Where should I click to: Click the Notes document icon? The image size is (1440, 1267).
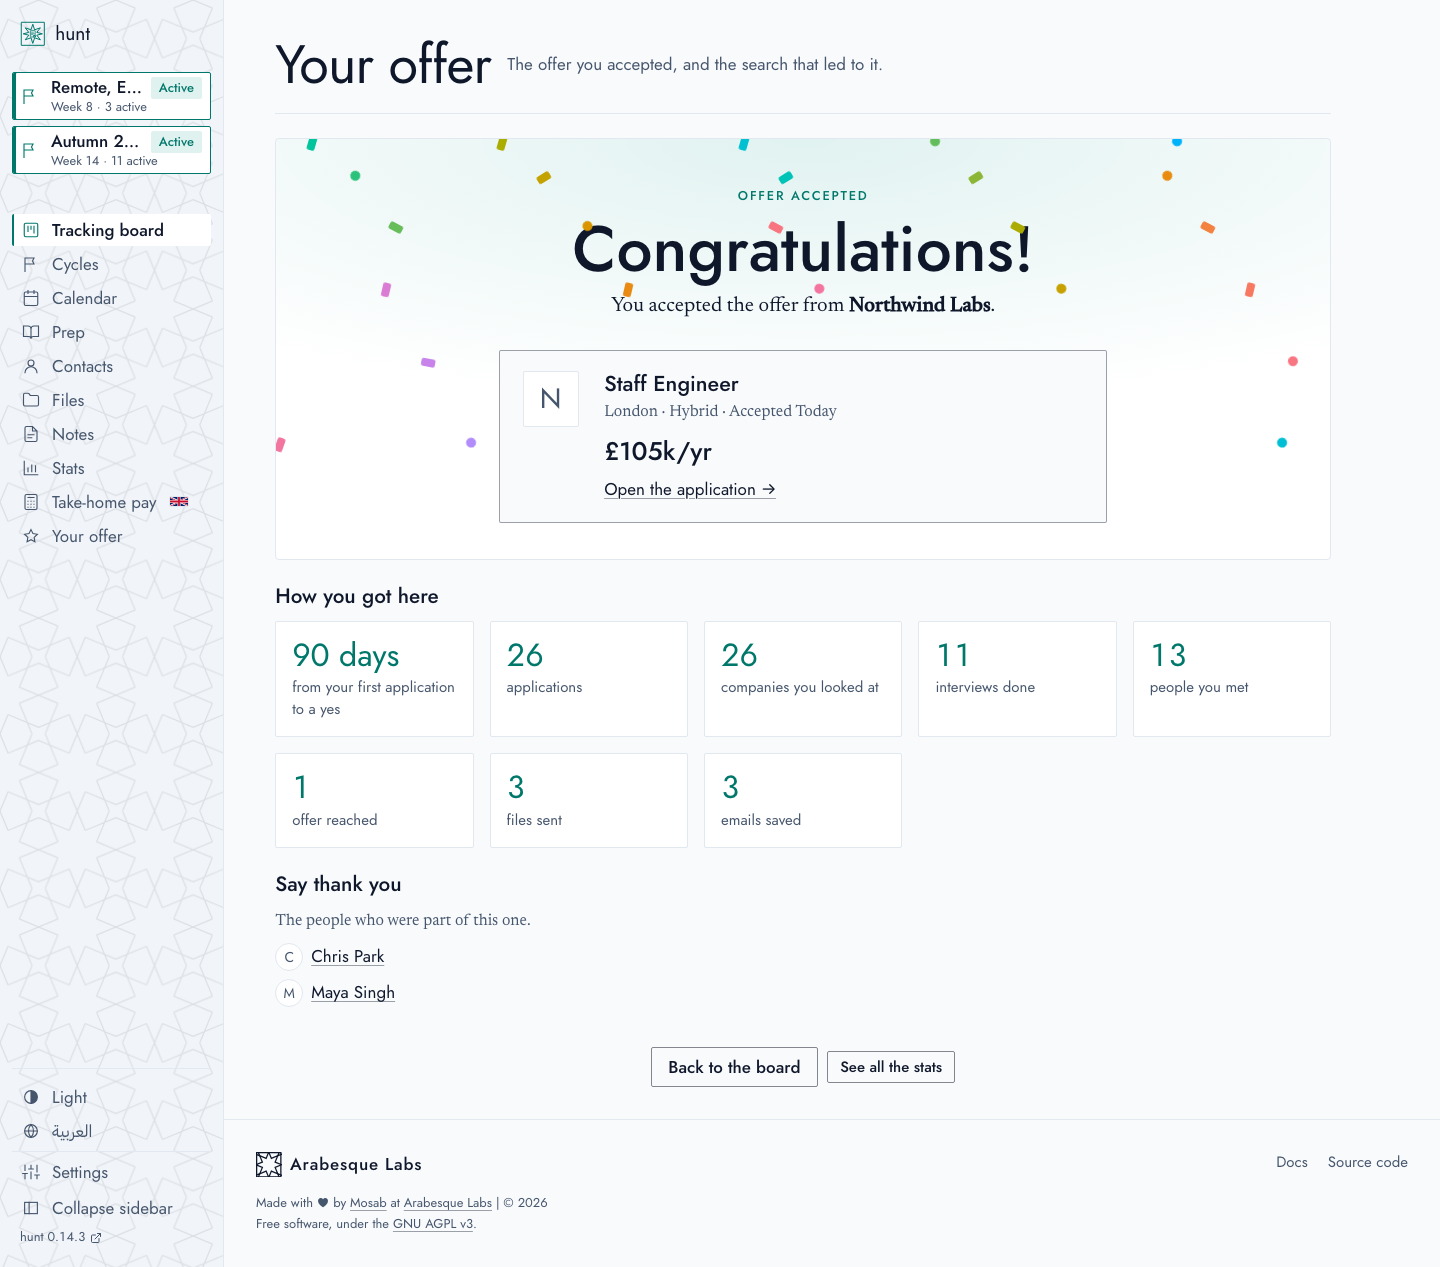[31, 434]
